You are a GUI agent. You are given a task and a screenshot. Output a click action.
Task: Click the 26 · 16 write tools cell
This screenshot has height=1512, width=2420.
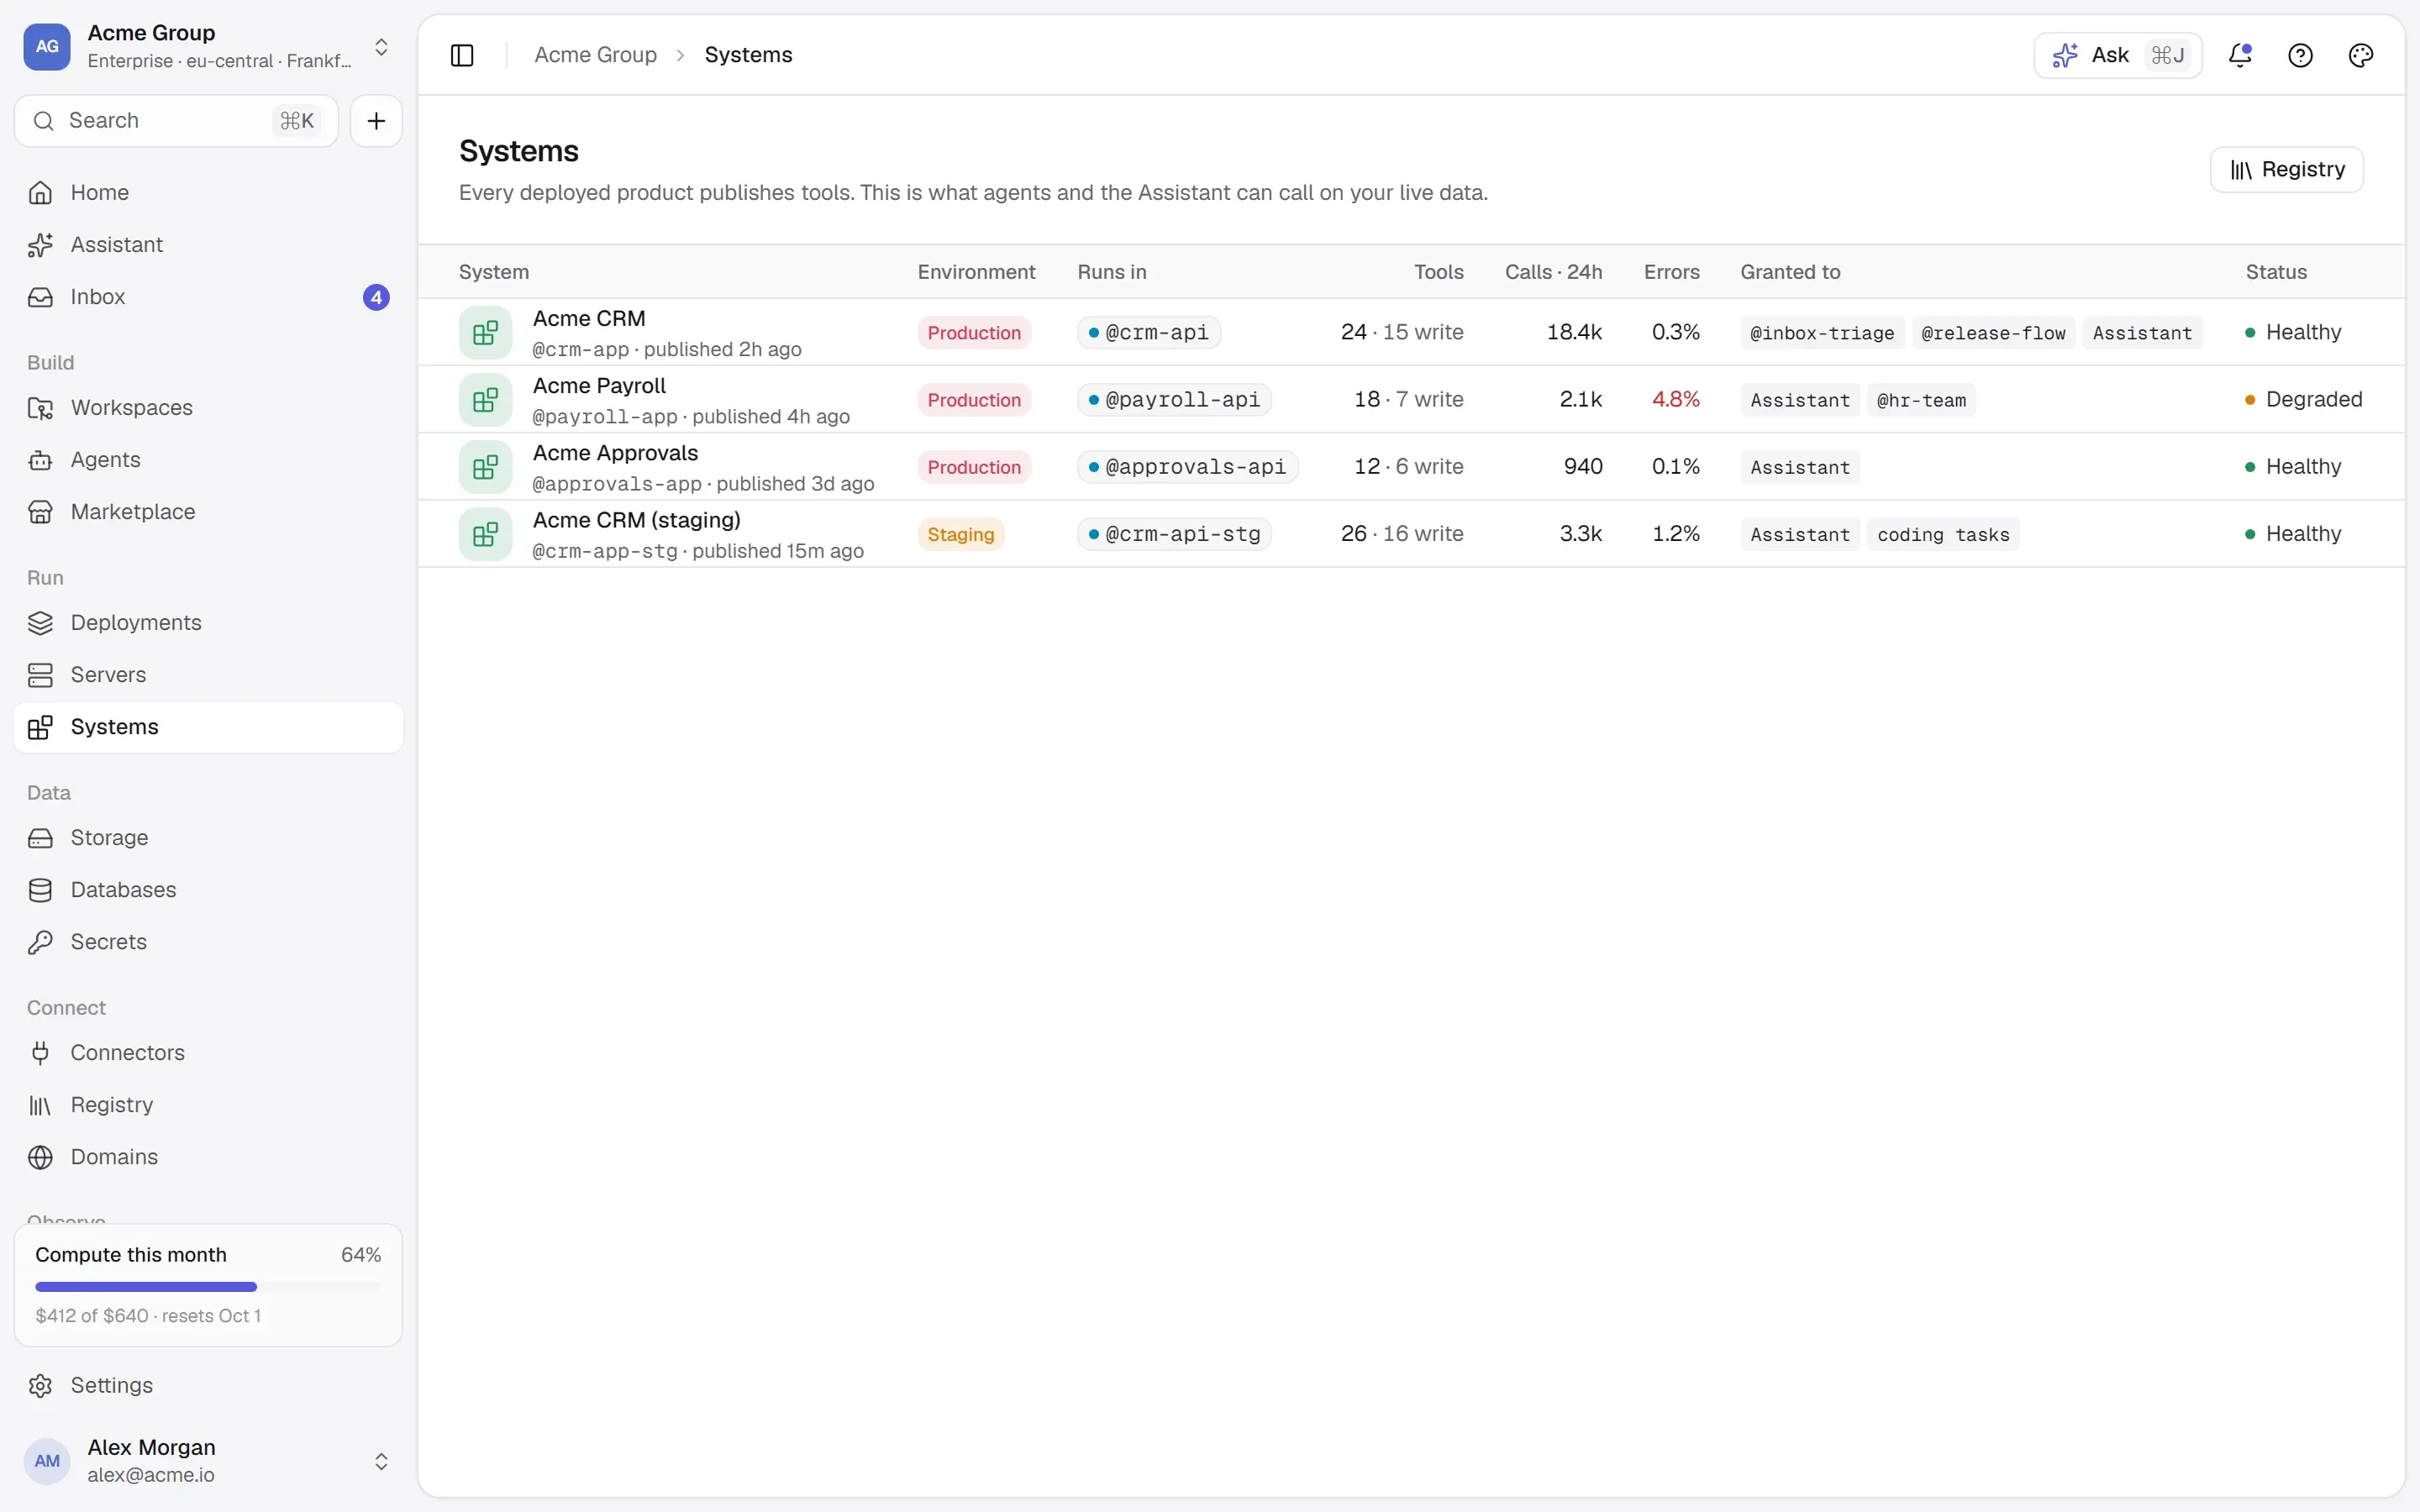1402,534
